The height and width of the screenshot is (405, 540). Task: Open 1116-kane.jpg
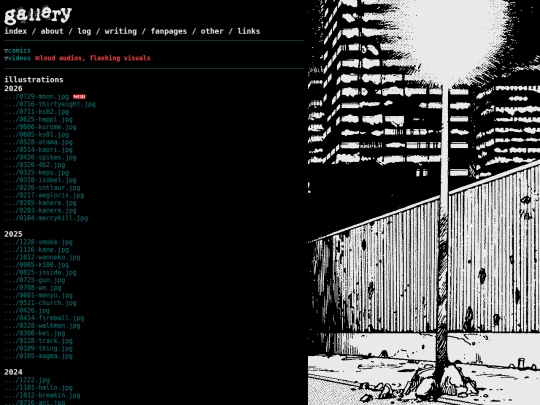[37, 250]
